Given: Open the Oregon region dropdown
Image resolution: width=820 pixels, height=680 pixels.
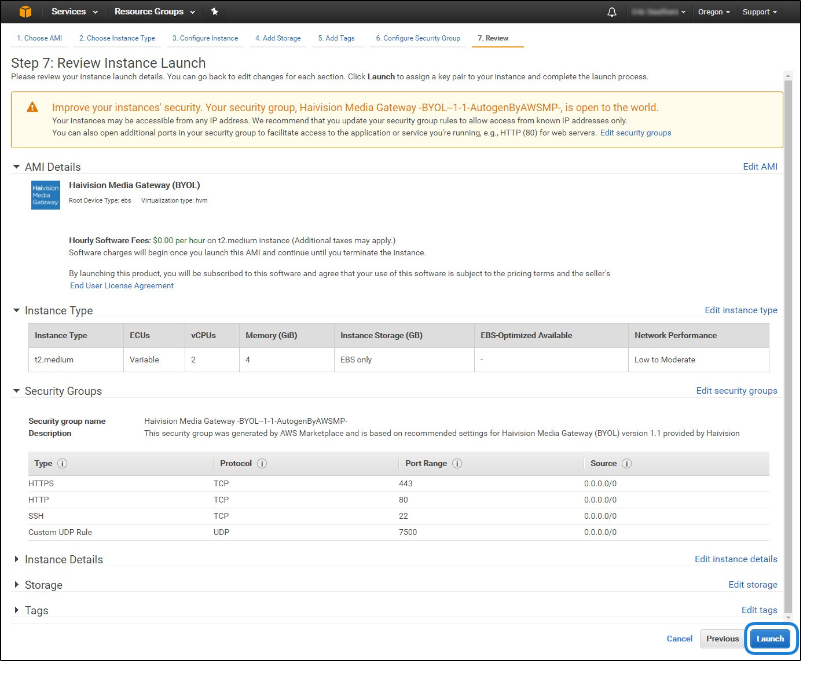Looking at the screenshot, I should [714, 12].
